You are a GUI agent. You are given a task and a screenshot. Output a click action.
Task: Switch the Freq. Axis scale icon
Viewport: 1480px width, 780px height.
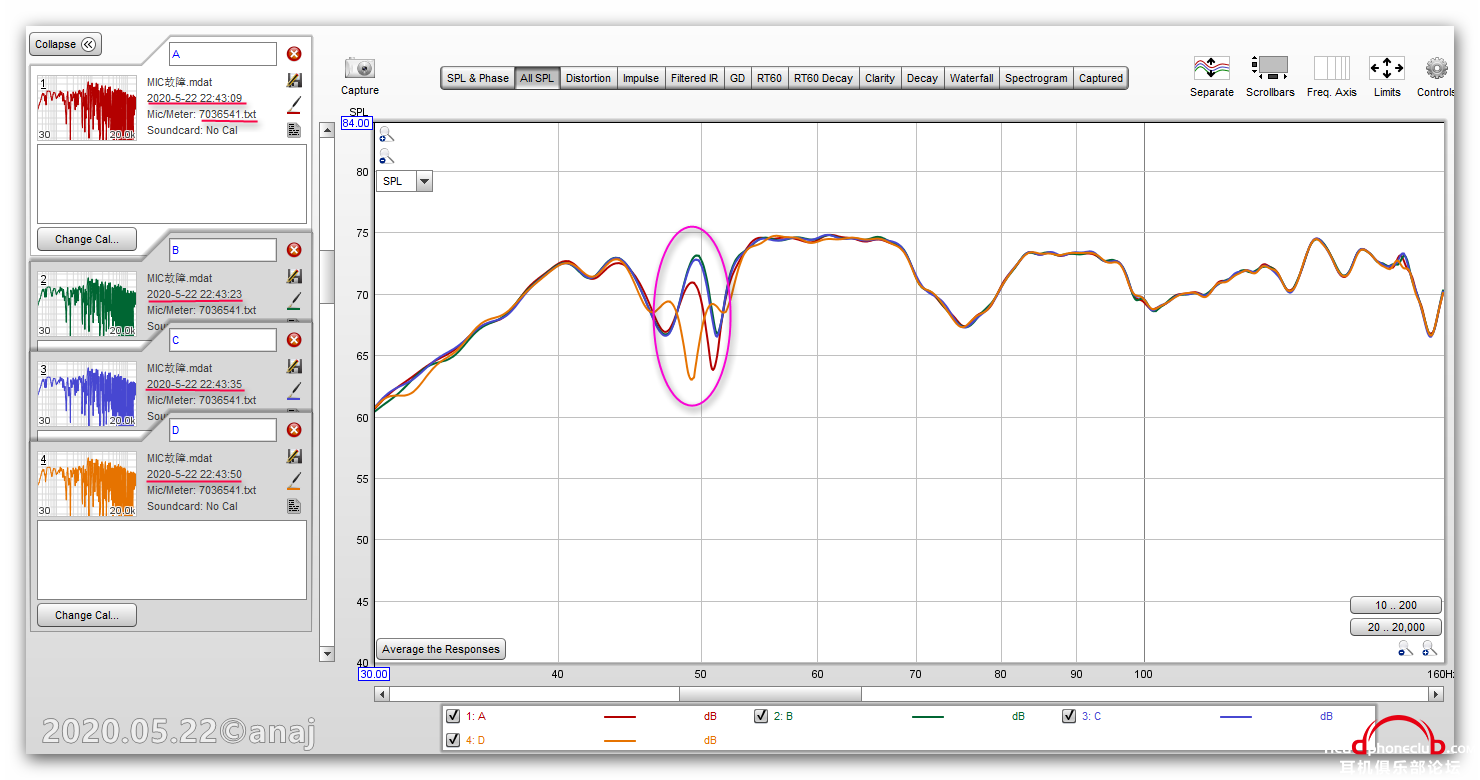1331,68
